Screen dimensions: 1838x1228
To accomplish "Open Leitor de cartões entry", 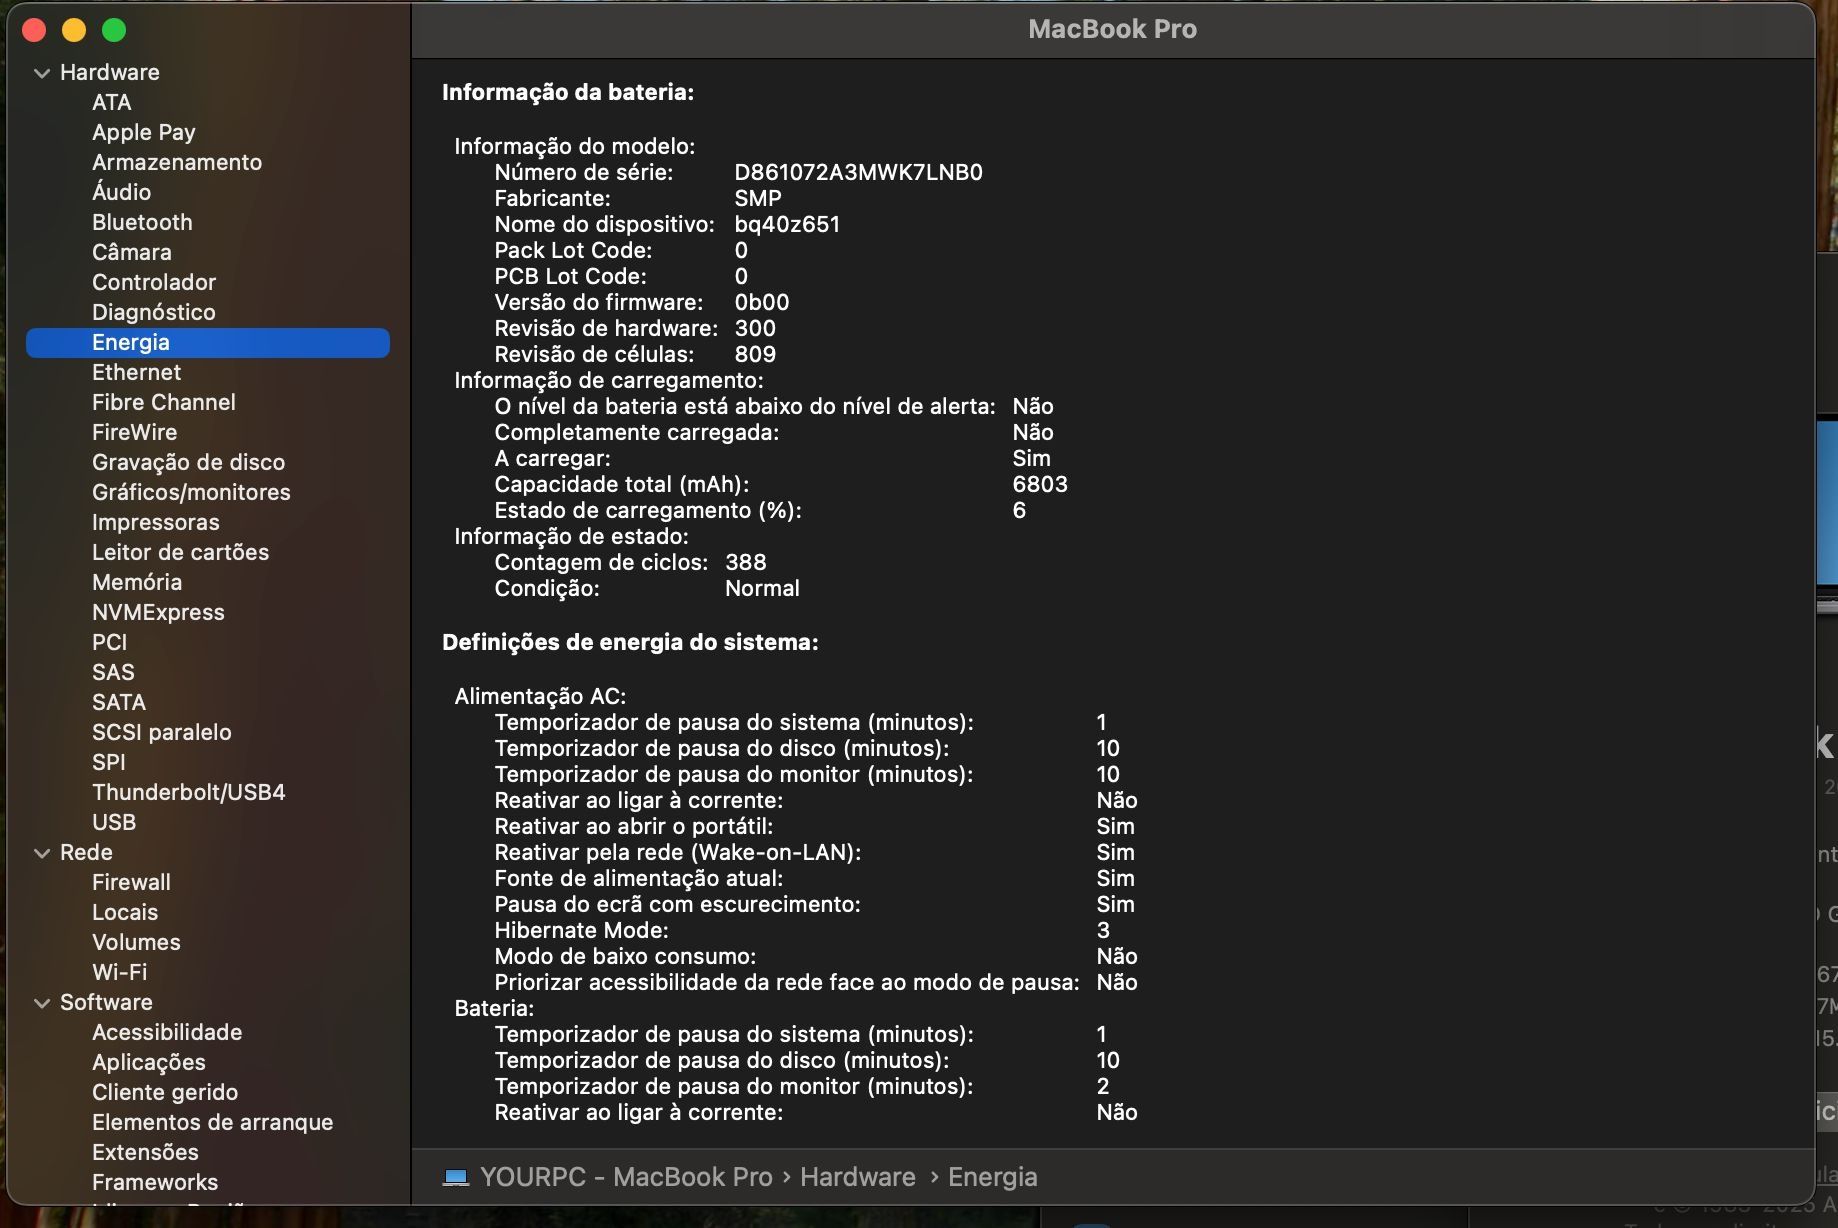I will coord(181,552).
